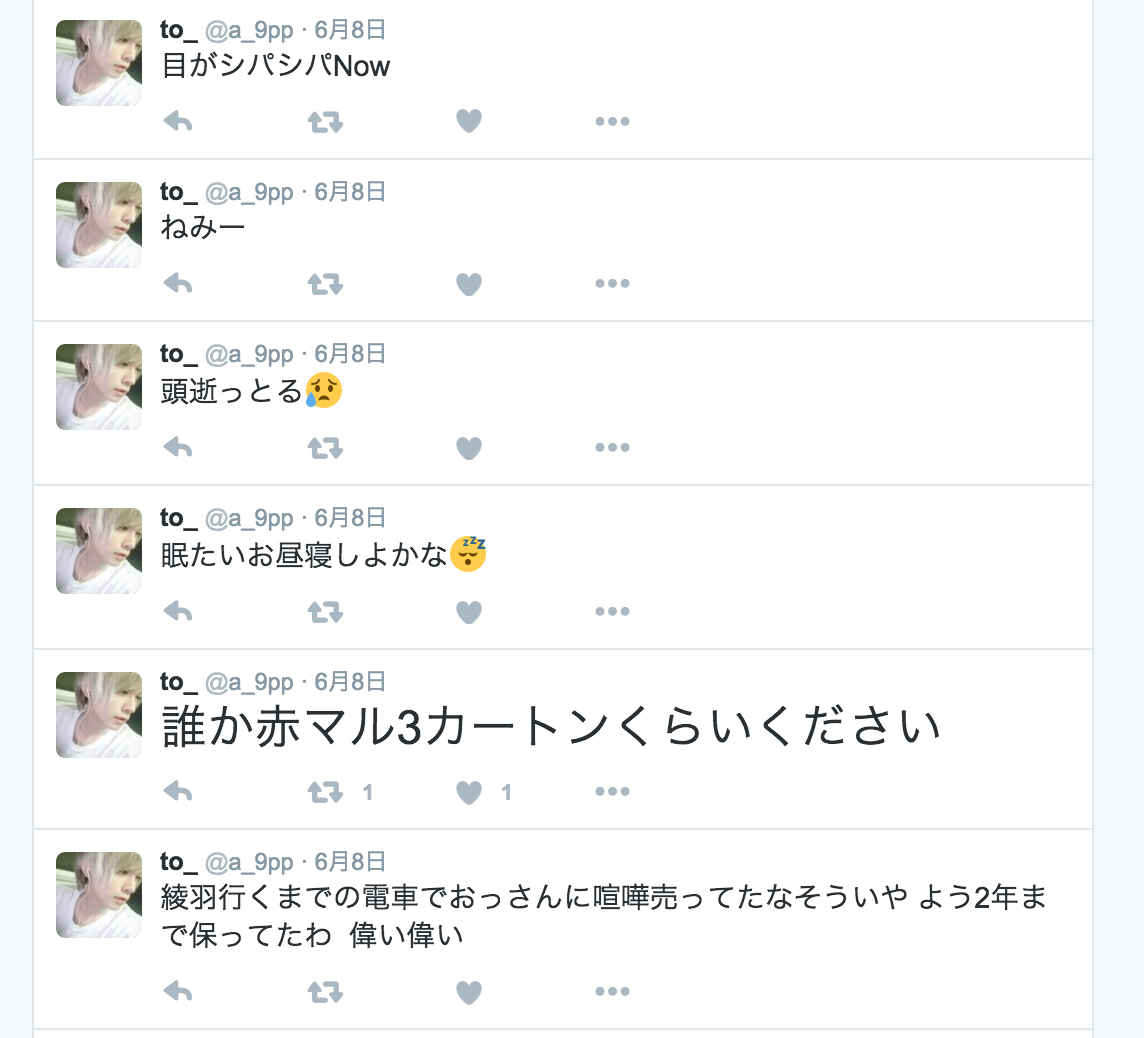Screen dimensions: 1144x1038
Task: Like the ねみー tweet
Action: (469, 284)
